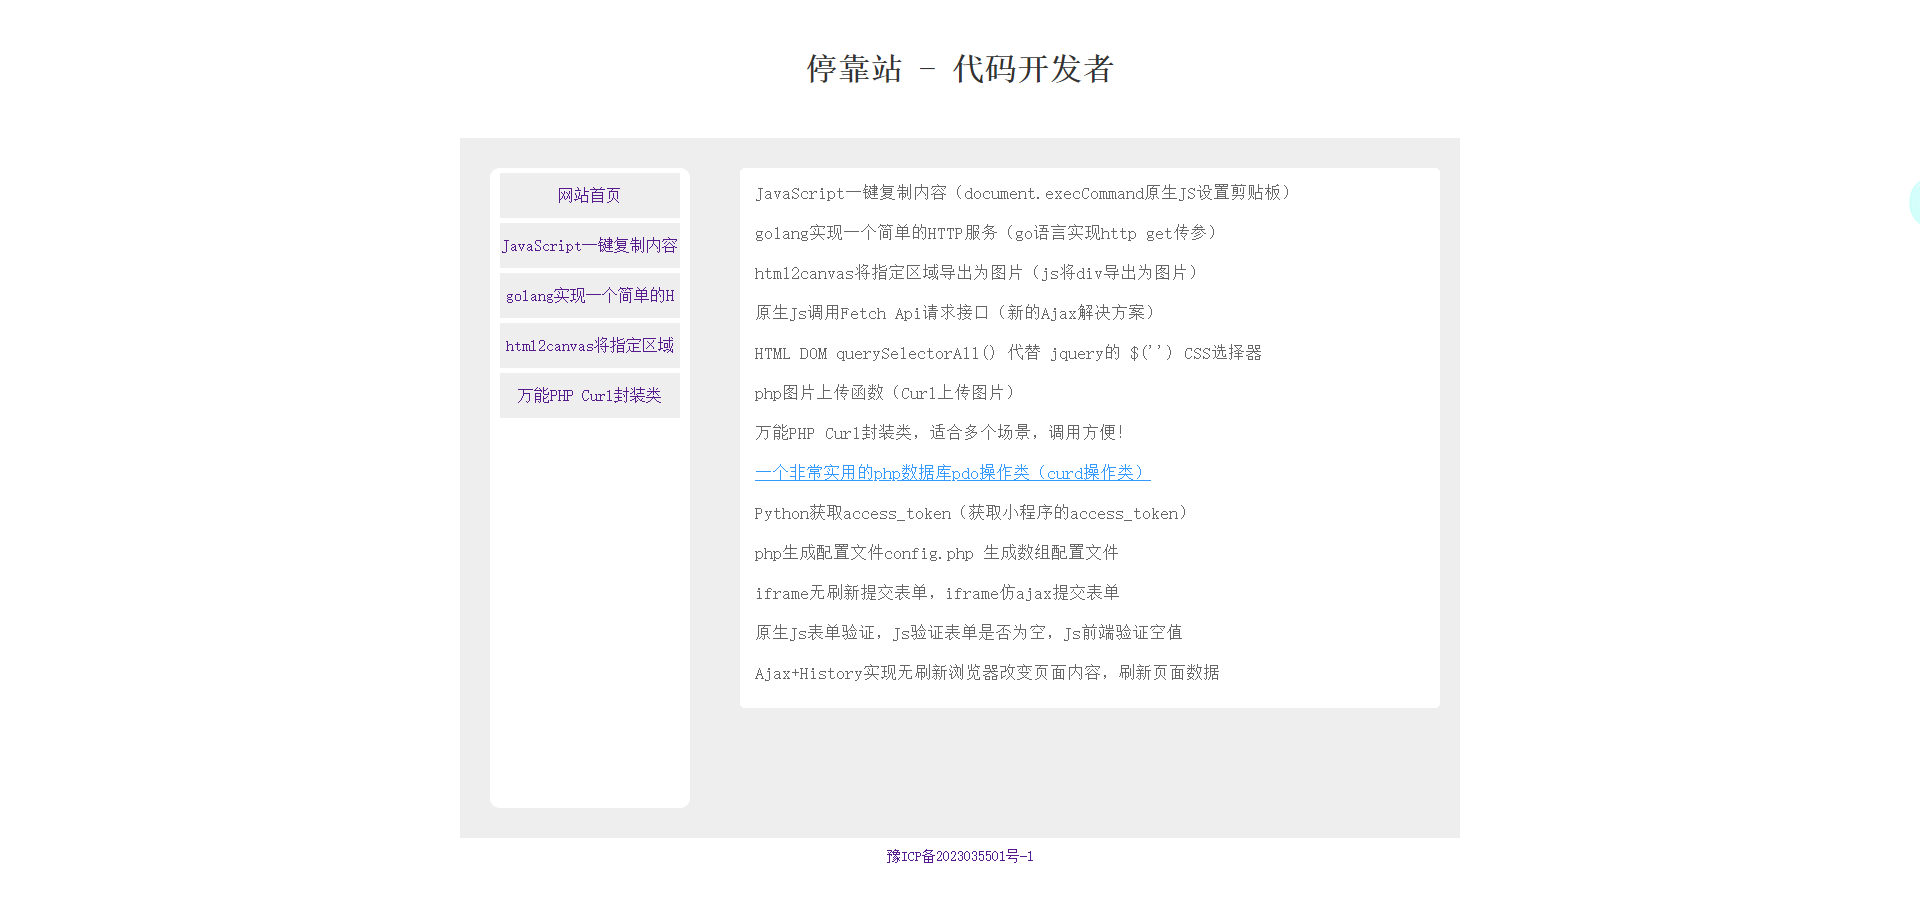Open highlighted link 一个非常实用的php数据库pdo操作类
Image resolution: width=1920 pixels, height=924 pixels.
pyautogui.click(x=951, y=472)
